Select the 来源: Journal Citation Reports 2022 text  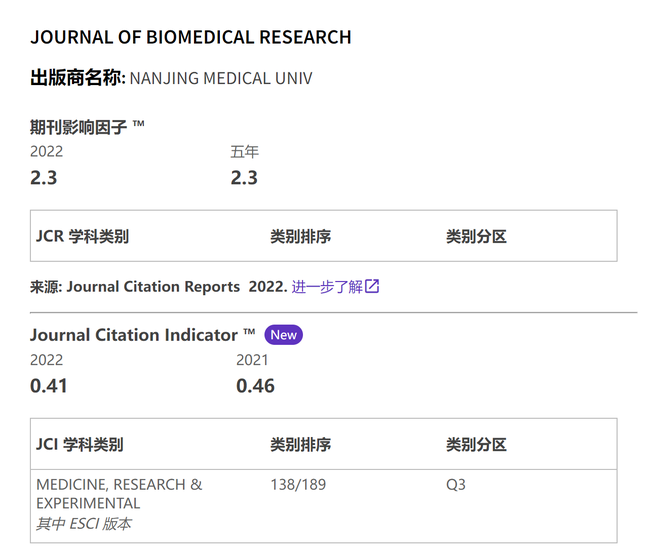coord(158,287)
